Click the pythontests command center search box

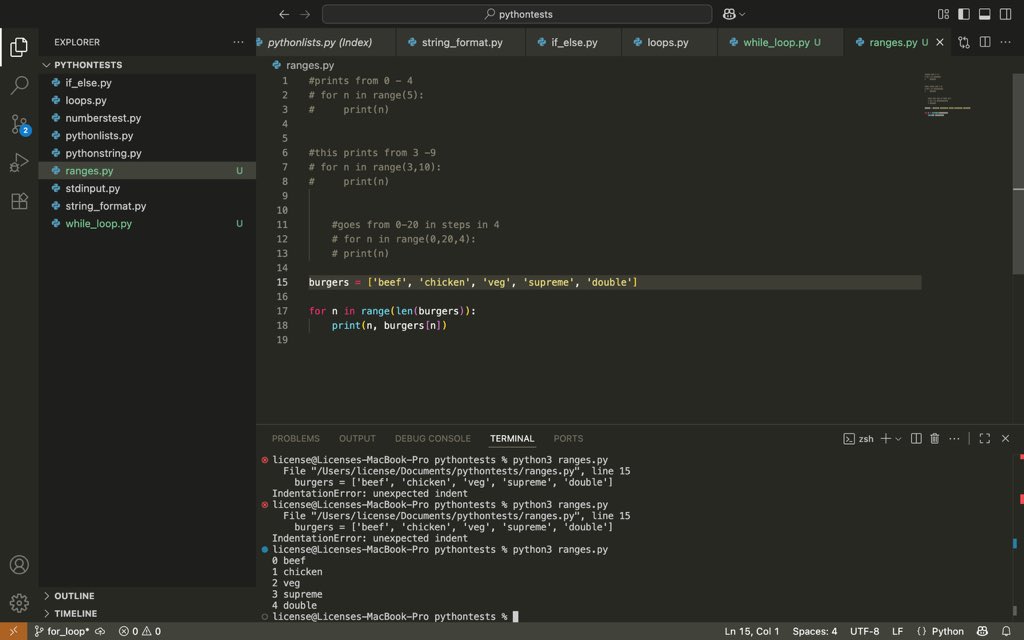click(517, 14)
